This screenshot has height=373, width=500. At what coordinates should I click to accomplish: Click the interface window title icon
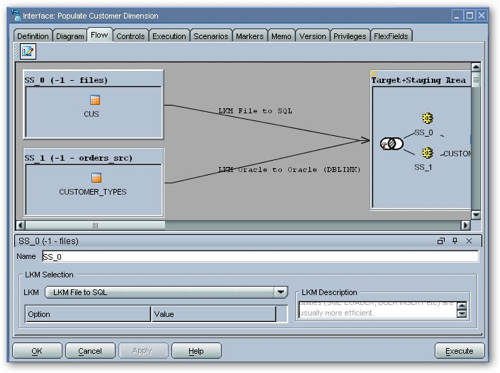[16, 15]
